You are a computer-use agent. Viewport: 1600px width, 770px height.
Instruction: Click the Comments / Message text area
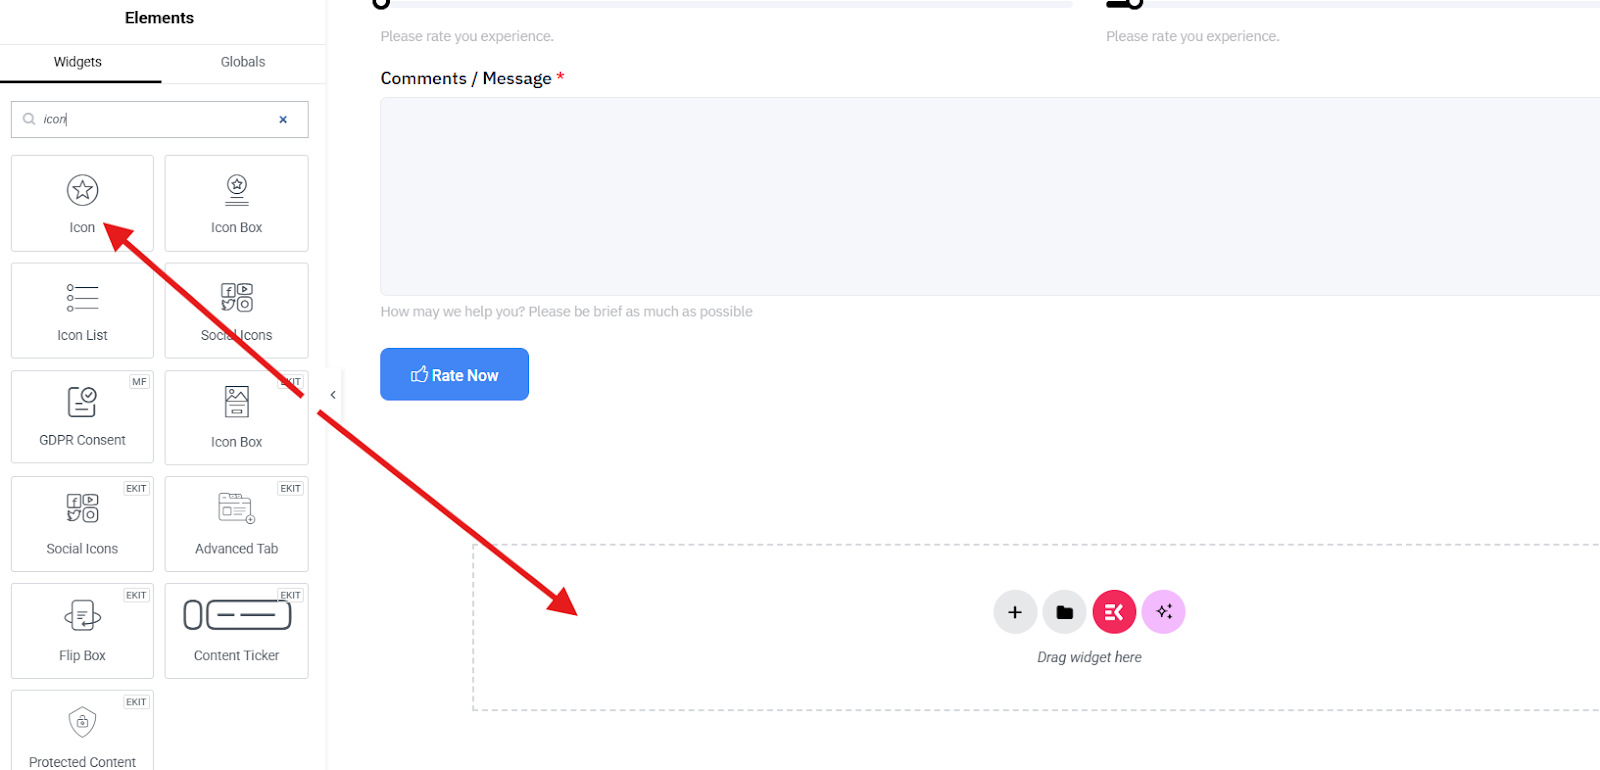[988, 196]
